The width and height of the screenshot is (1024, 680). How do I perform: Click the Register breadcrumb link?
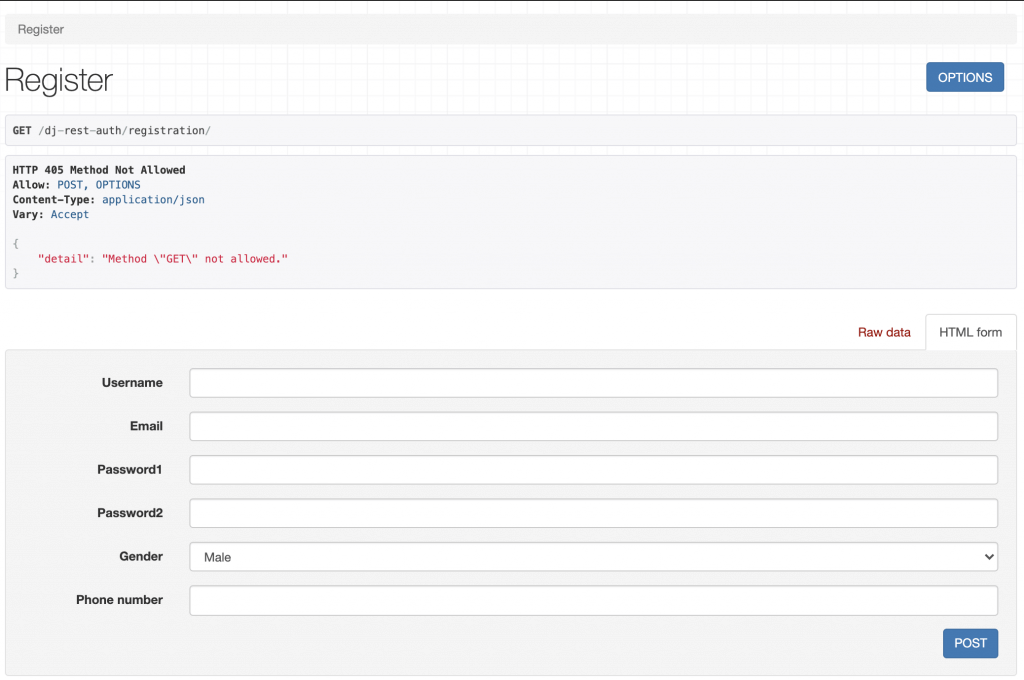pos(40,29)
